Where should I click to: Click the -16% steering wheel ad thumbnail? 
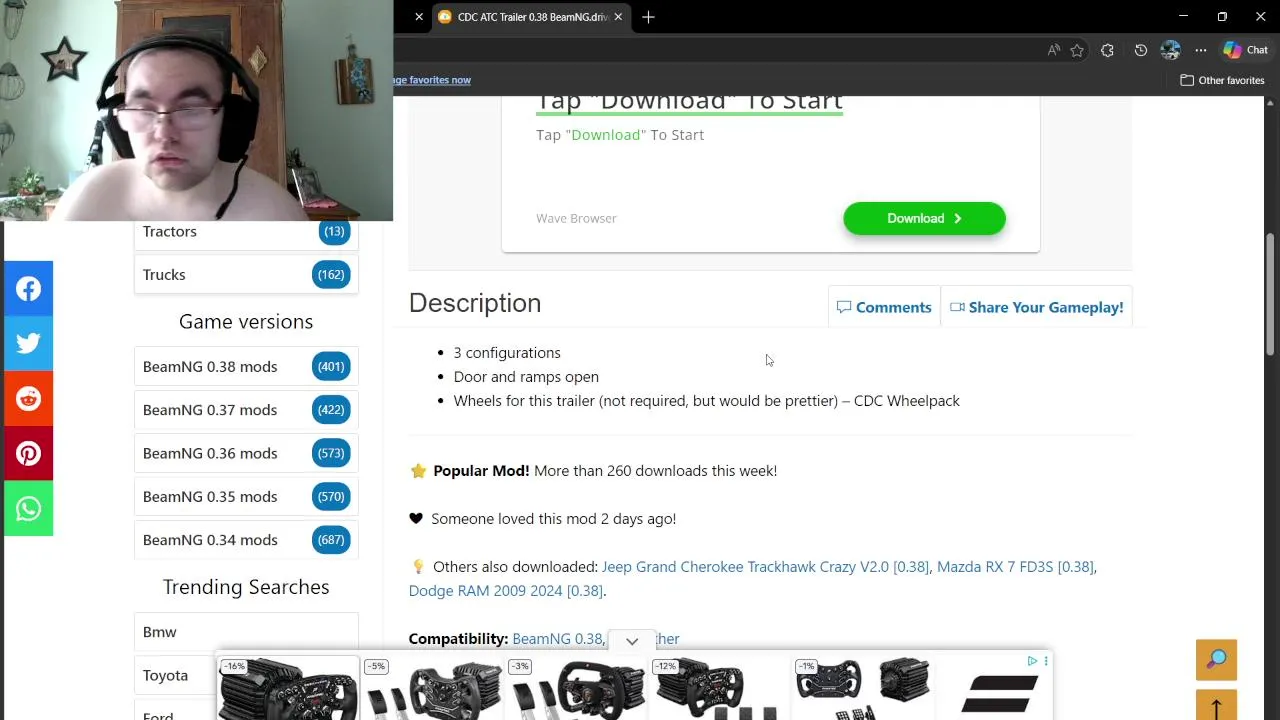coord(288,688)
